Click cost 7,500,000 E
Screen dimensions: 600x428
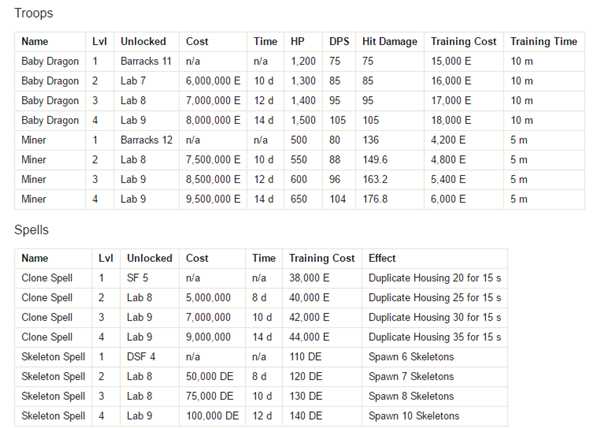click(x=213, y=159)
